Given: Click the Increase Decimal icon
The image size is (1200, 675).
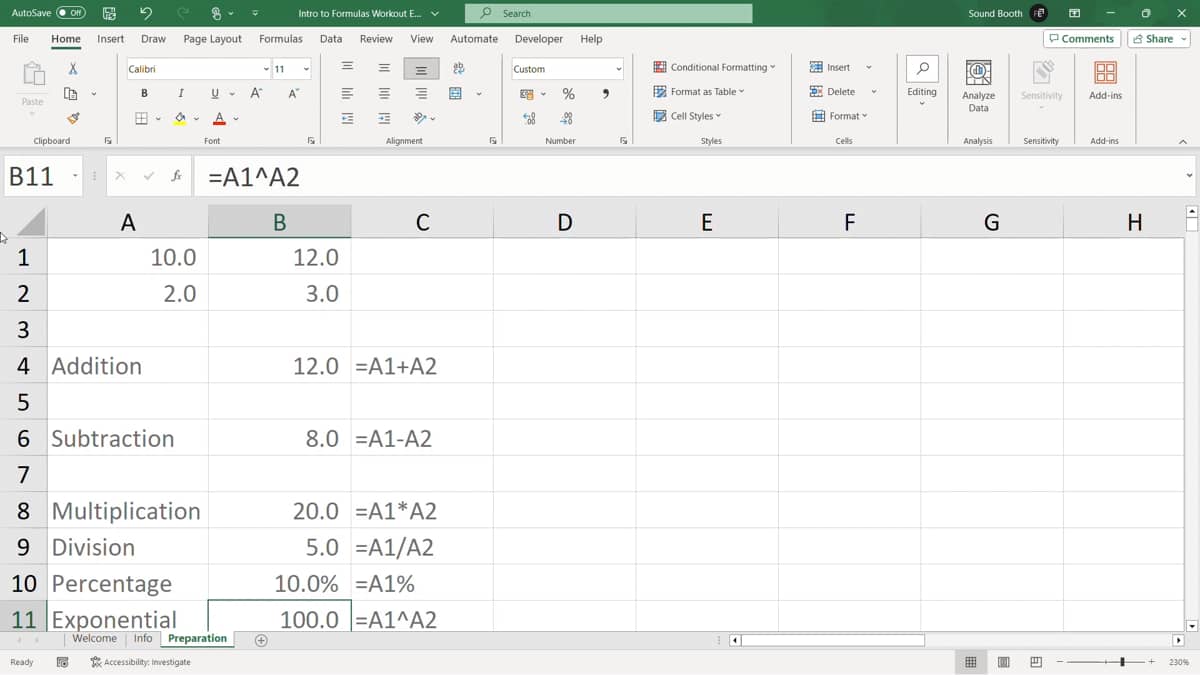Looking at the screenshot, I should [x=529, y=118].
